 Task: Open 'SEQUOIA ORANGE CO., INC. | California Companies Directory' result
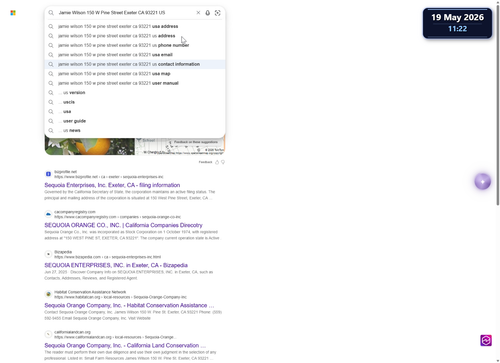click(x=123, y=225)
